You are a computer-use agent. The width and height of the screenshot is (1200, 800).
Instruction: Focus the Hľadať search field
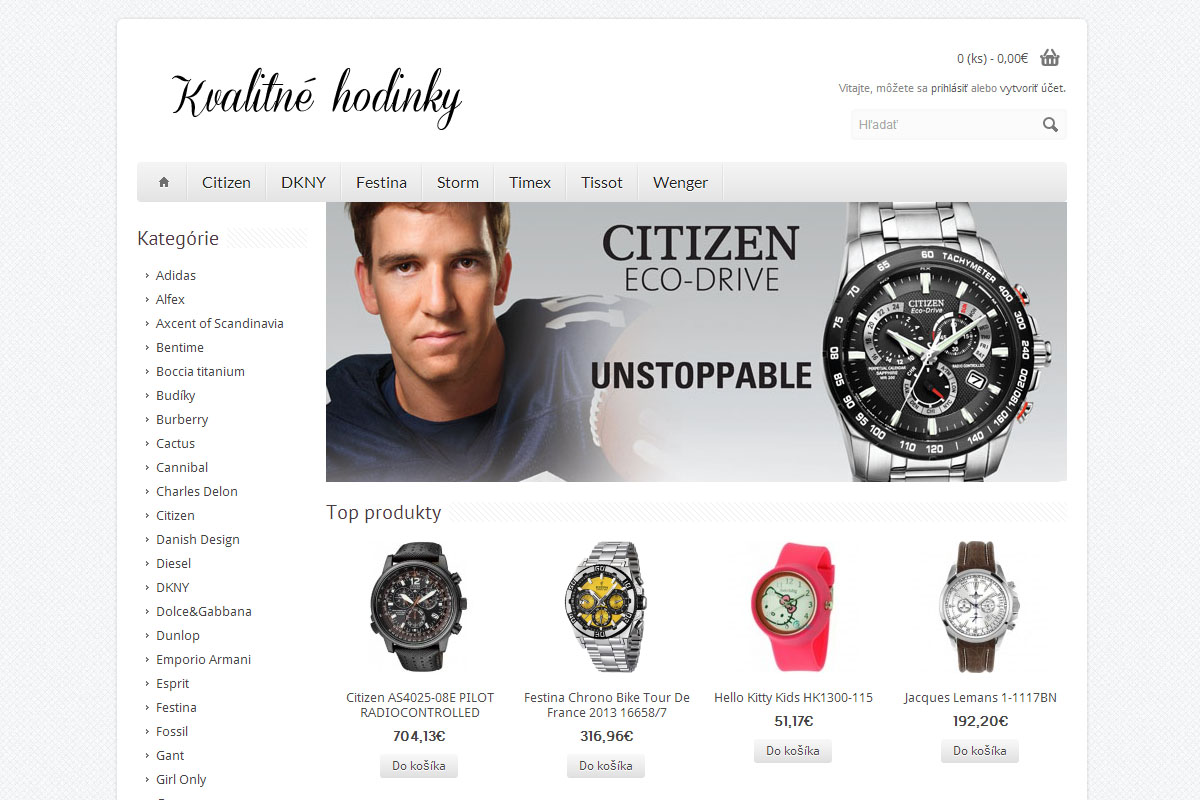[945, 125]
